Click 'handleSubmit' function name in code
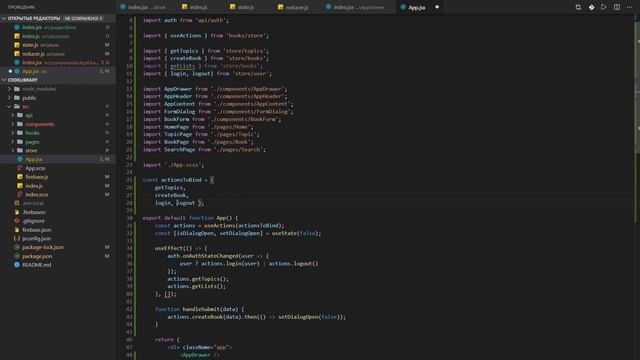The image size is (640, 360). (x=202, y=309)
